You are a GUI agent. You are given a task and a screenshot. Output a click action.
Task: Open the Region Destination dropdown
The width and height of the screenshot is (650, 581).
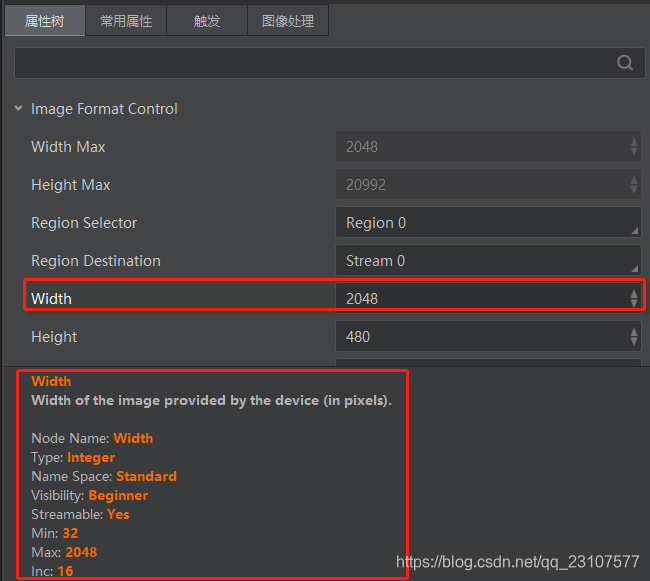pos(488,261)
